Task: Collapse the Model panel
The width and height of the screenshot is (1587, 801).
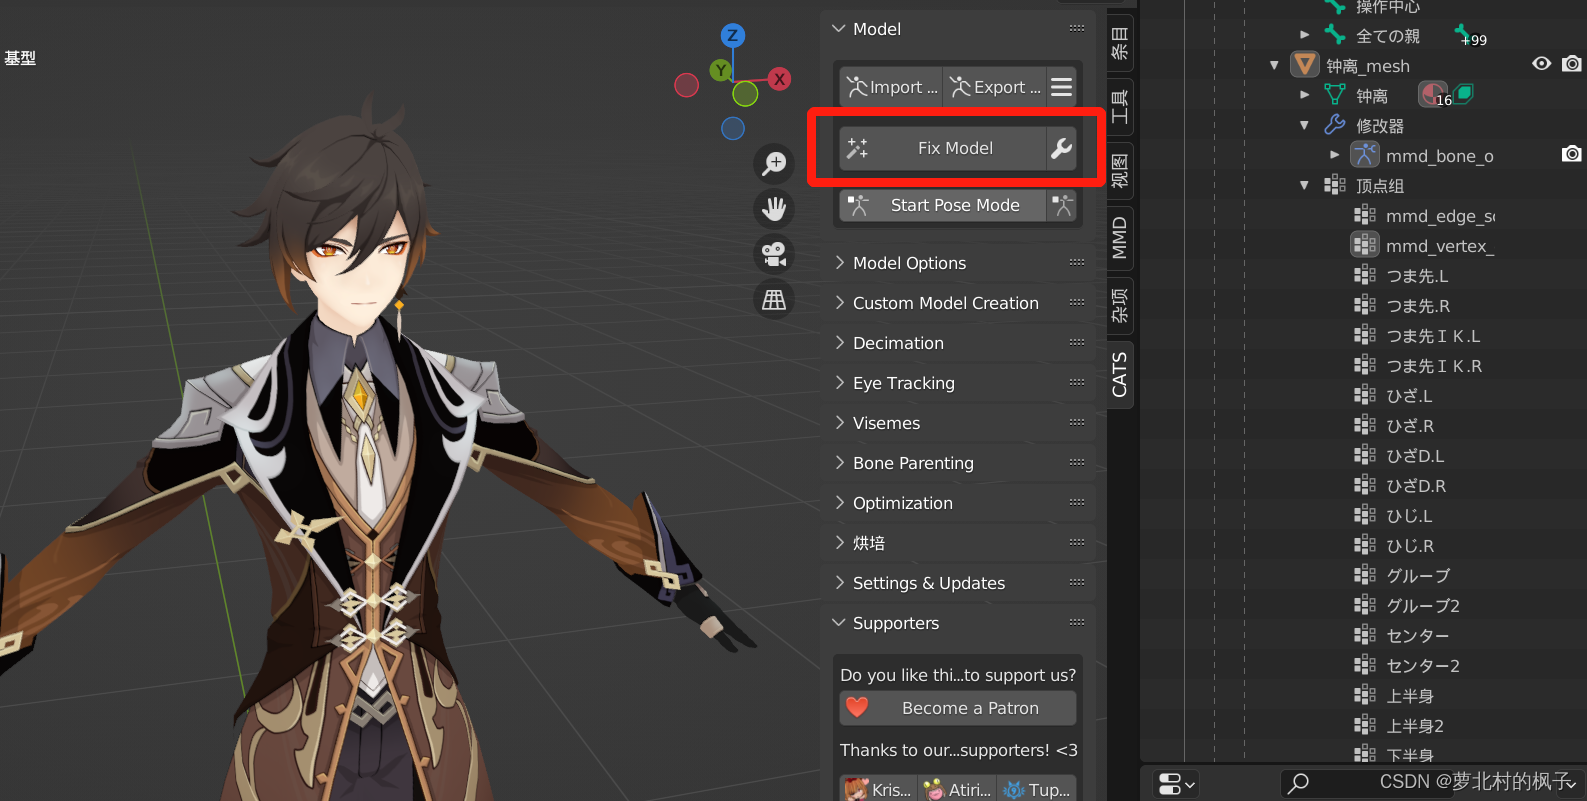Action: click(839, 29)
